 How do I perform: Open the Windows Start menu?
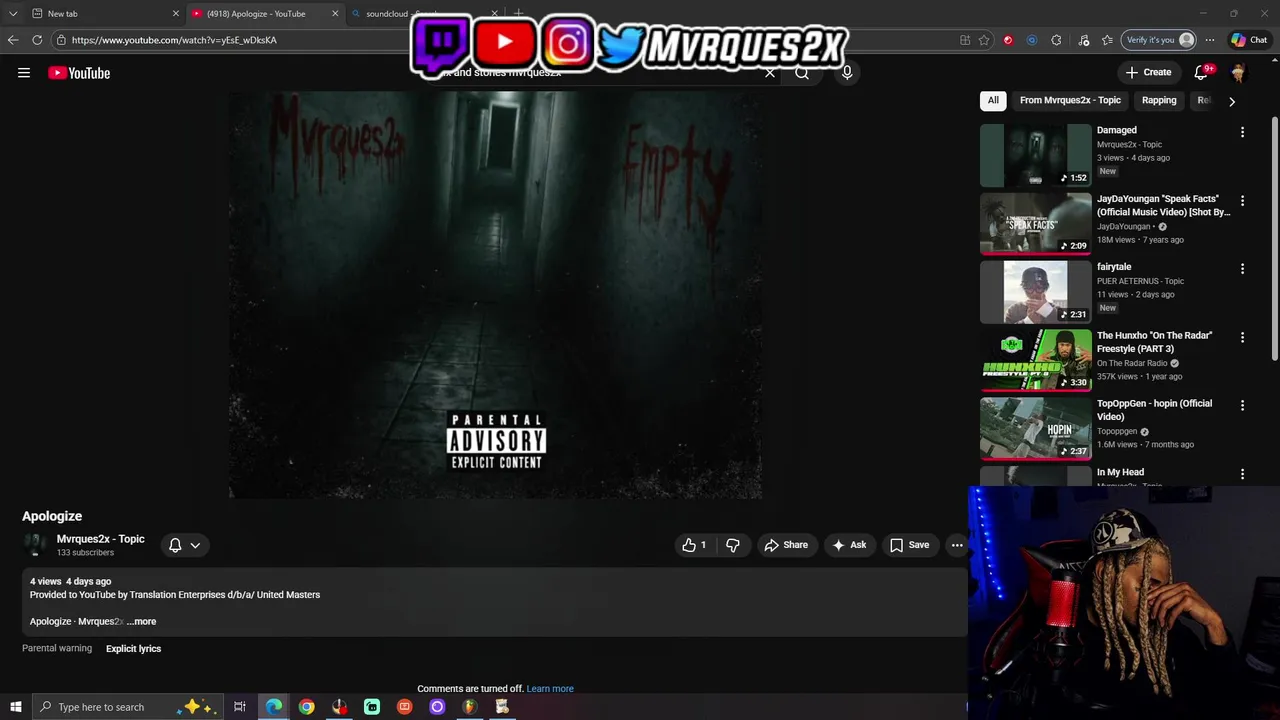pos(15,707)
